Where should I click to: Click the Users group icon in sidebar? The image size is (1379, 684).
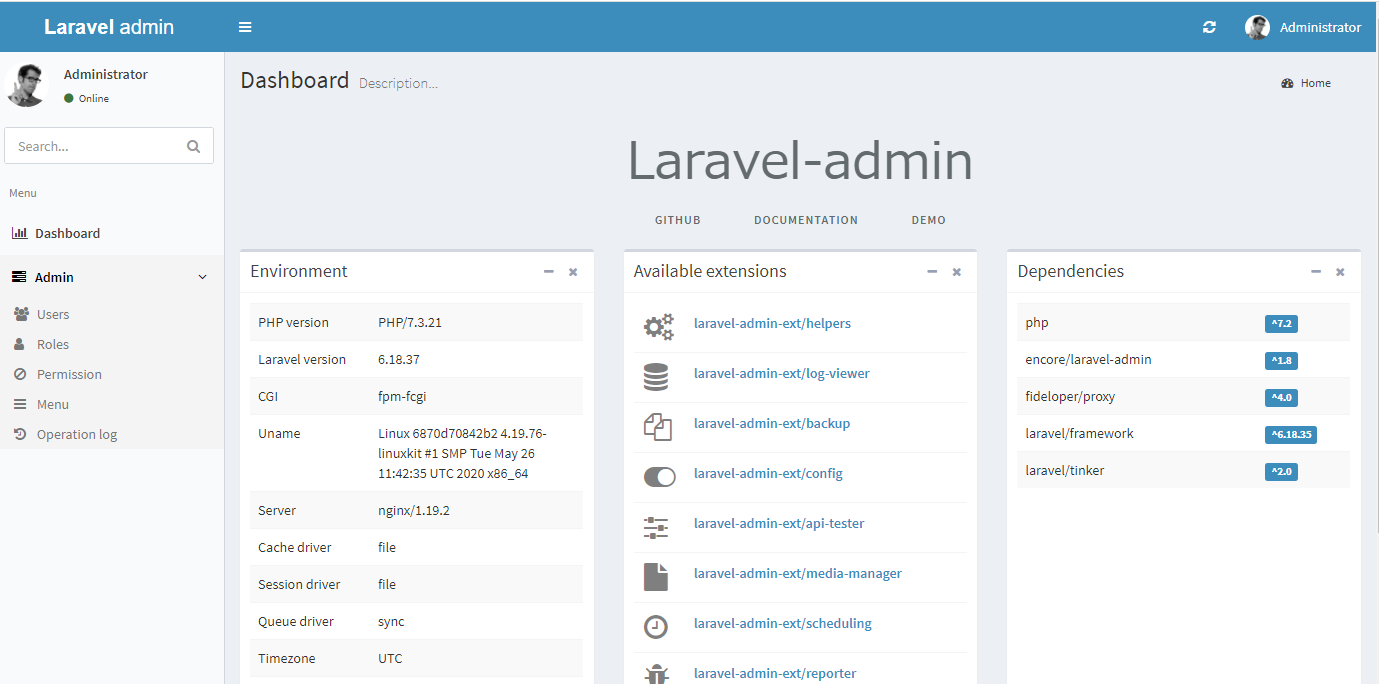tap(21, 314)
